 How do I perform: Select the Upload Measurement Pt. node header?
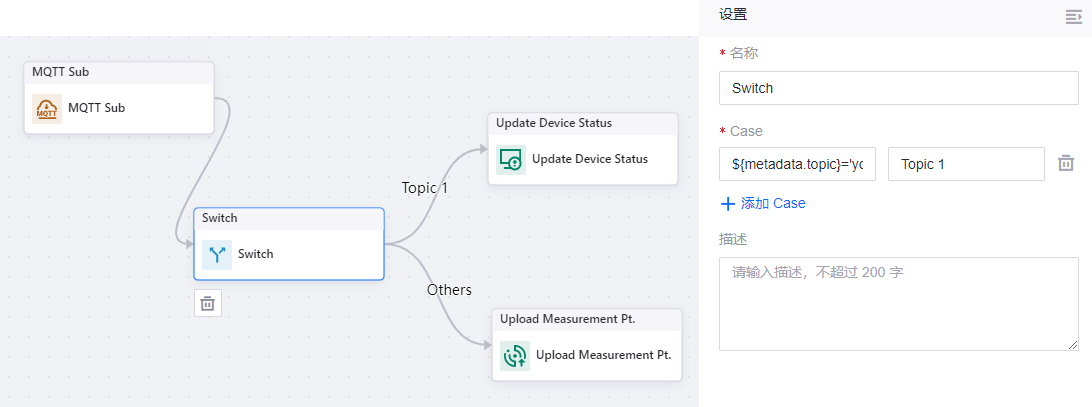[x=587, y=319]
